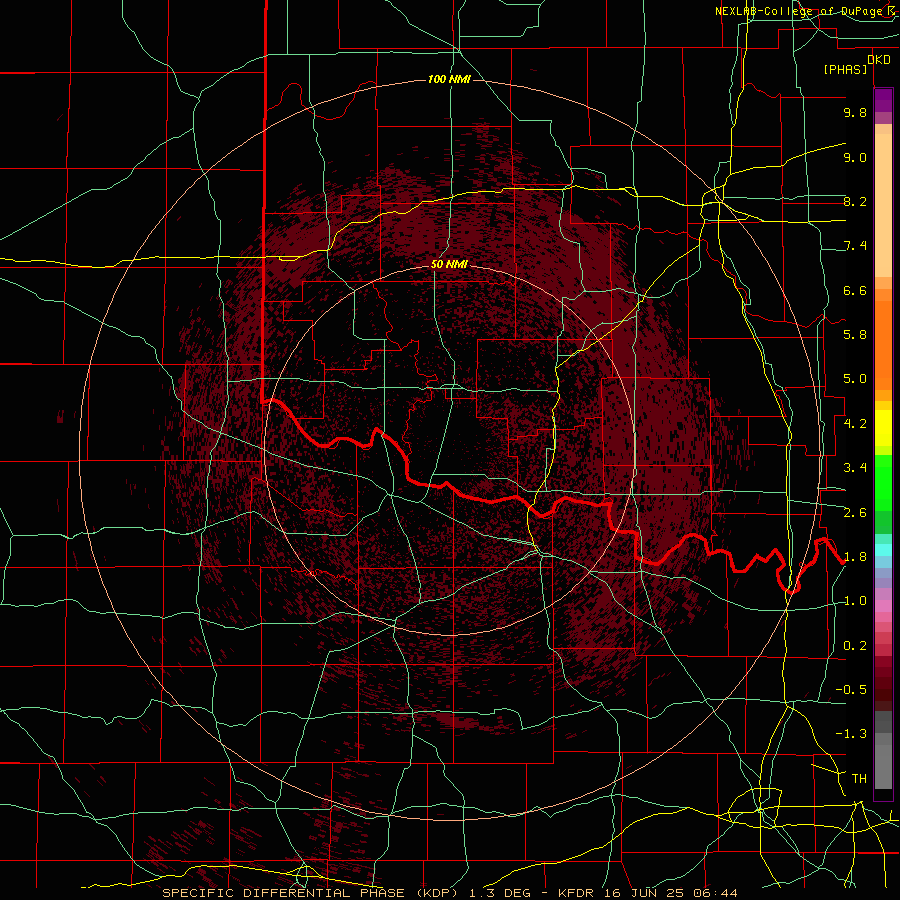Click the 5.0 value on the color scale
This screenshot has width=900, height=900.
(855, 379)
